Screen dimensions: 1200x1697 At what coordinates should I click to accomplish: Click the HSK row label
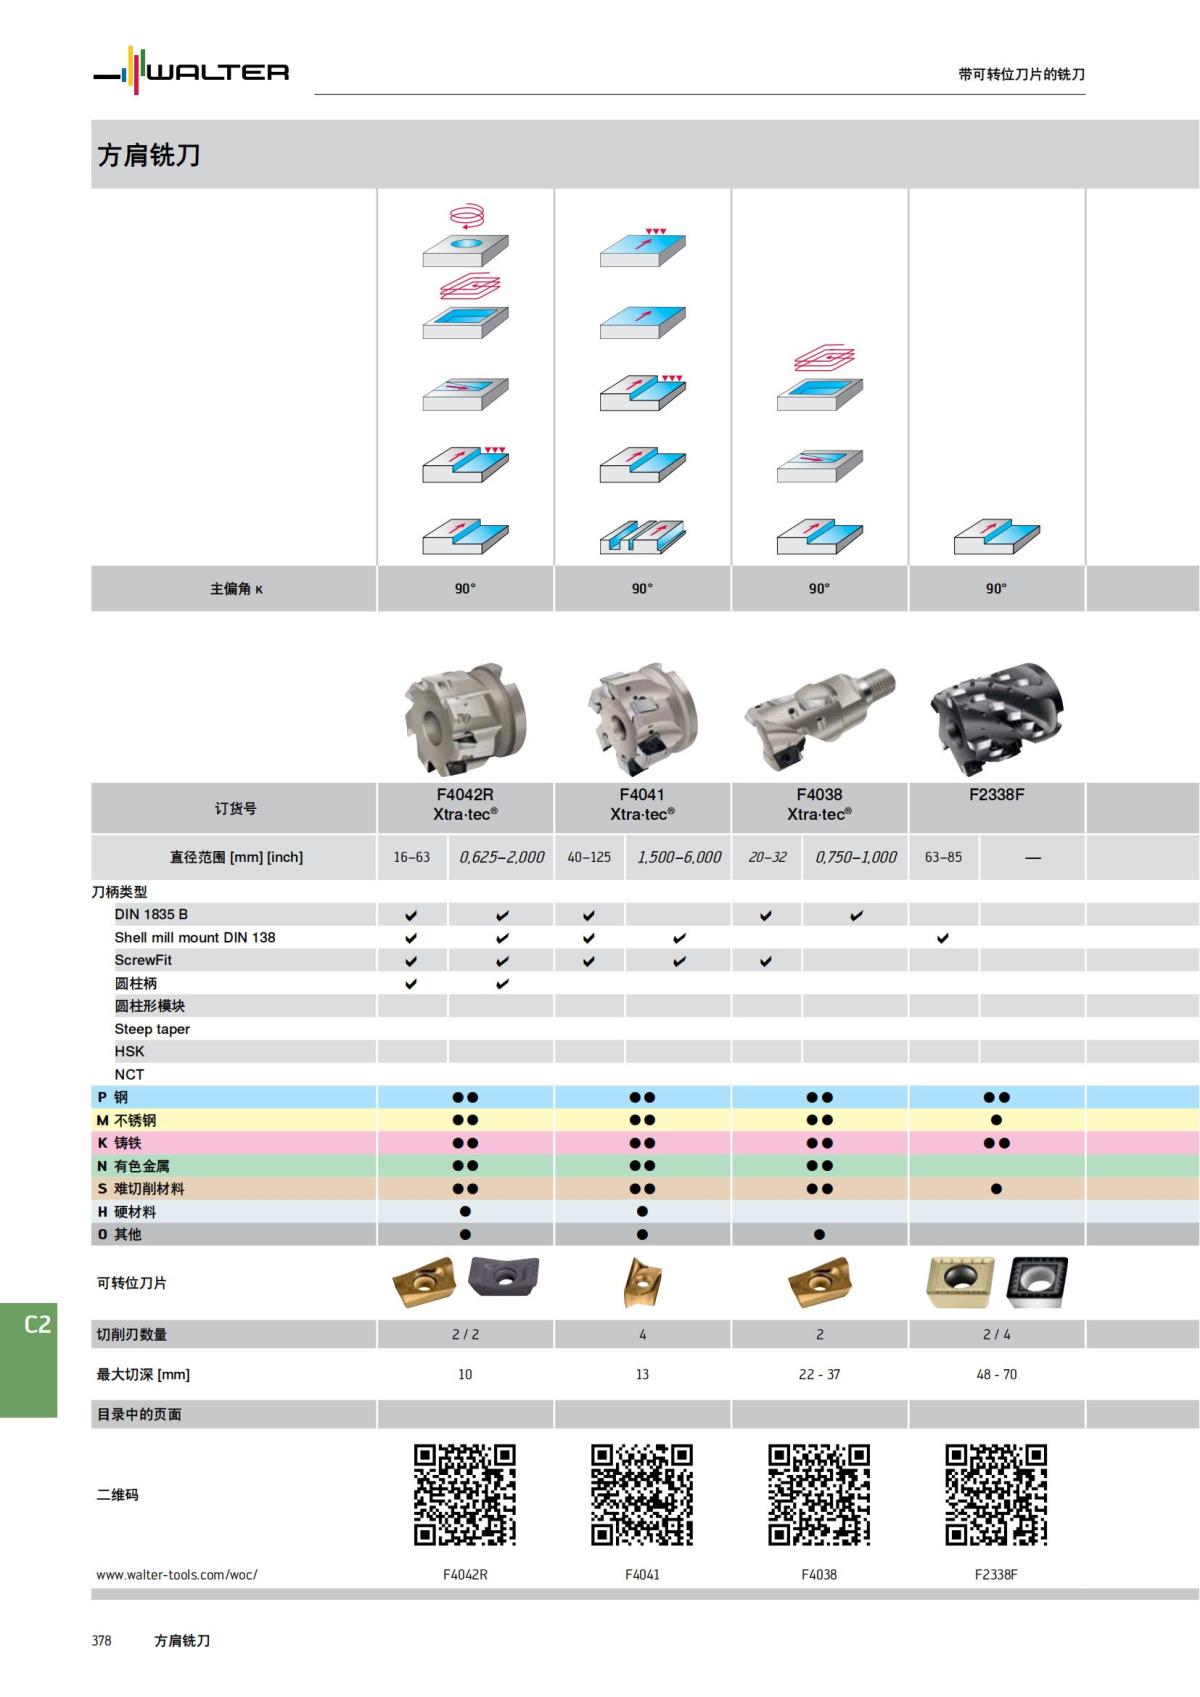(129, 1051)
